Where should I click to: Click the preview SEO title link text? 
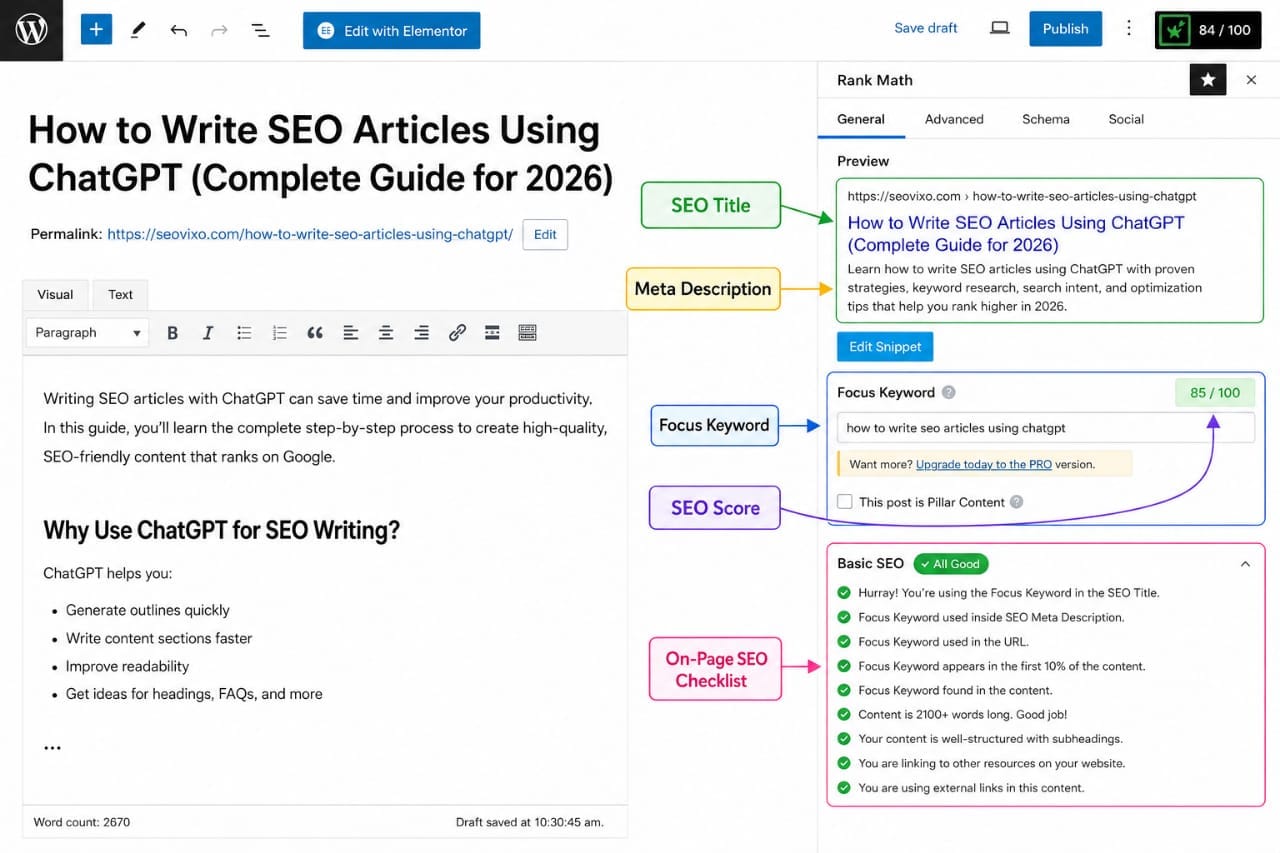1016,234
